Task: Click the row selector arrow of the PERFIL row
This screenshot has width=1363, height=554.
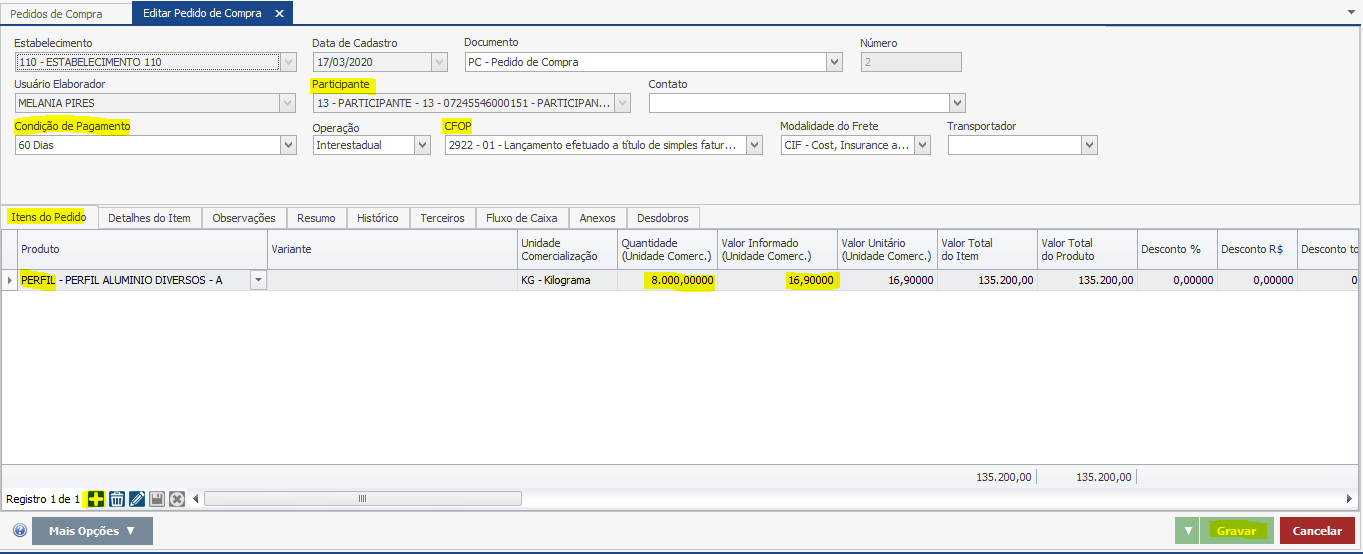Action: (9, 281)
